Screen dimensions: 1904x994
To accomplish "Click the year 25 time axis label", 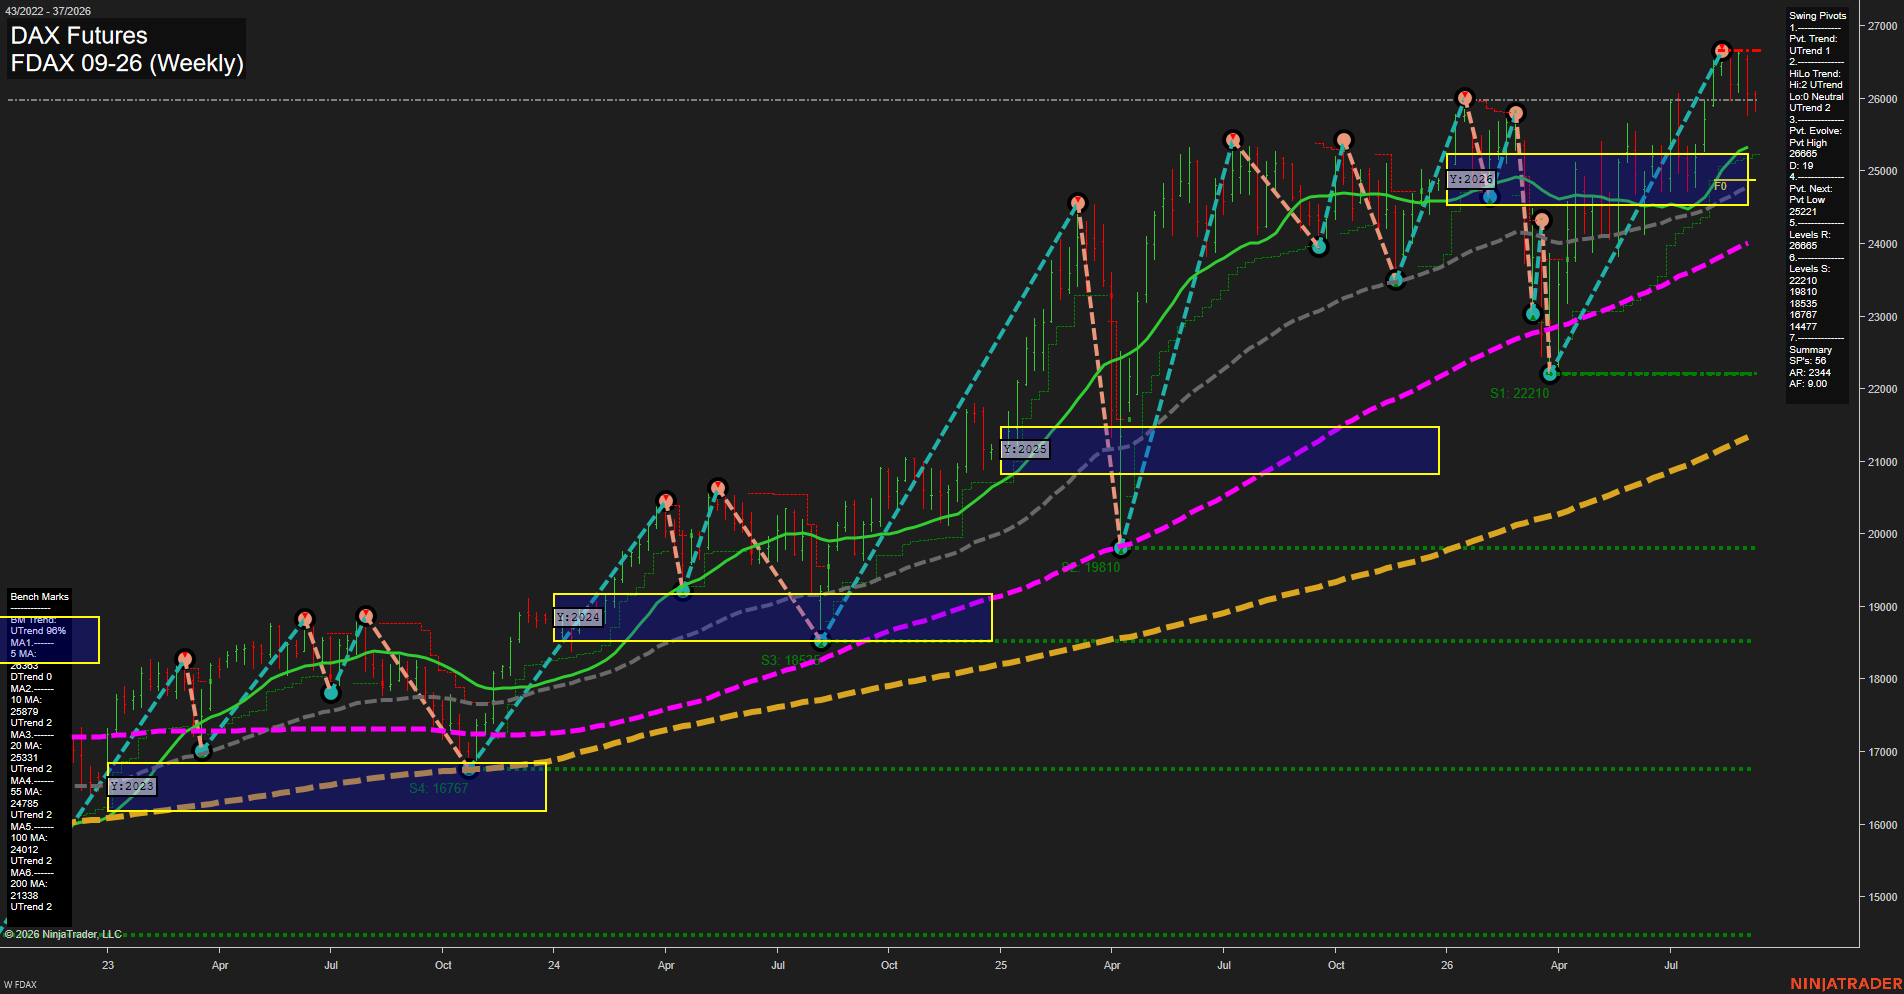I will point(1001,965).
